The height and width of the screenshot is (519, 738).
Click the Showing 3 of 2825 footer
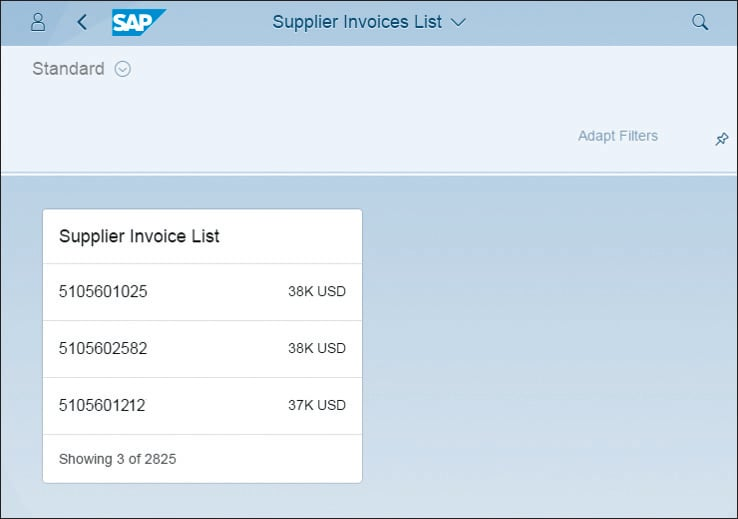click(x=117, y=459)
